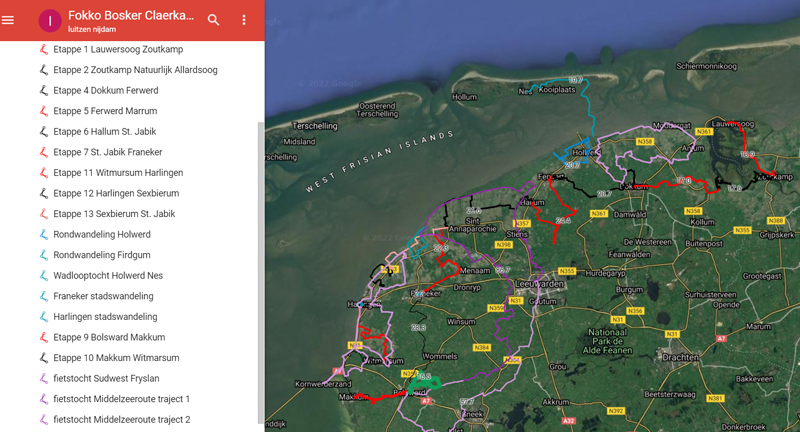The image size is (800, 432).
Task: Click the map title Fokko Bosker Claerka...
Action: pos(131,15)
